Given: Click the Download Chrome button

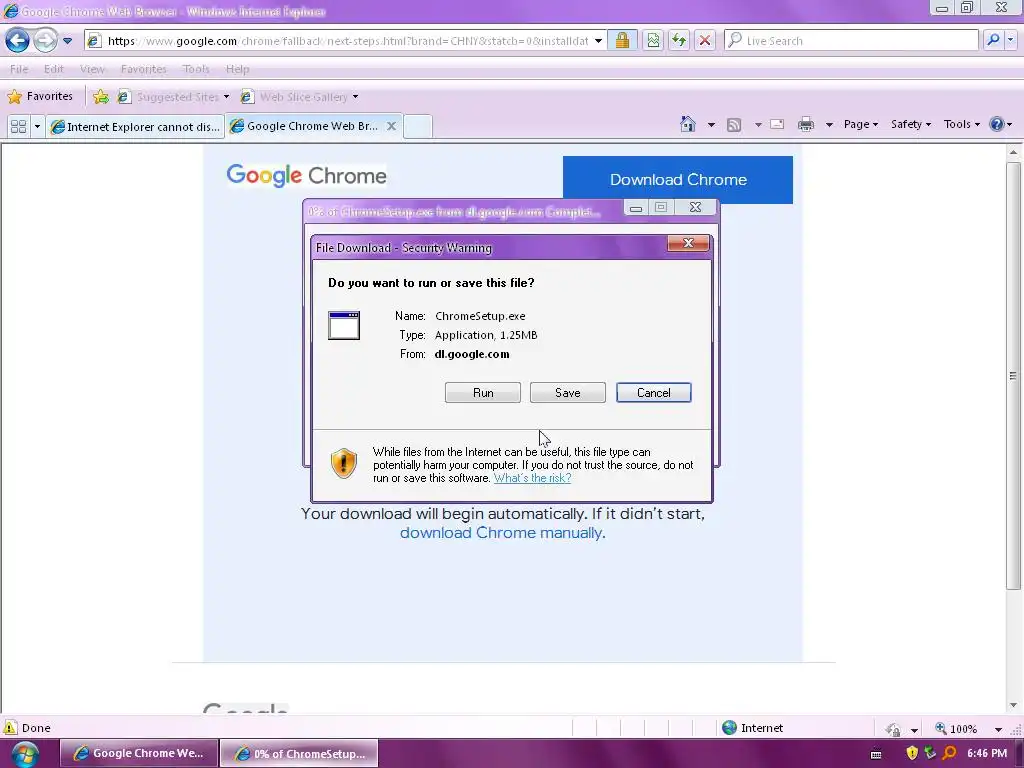Looking at the screenshot, I should point(678,180).
